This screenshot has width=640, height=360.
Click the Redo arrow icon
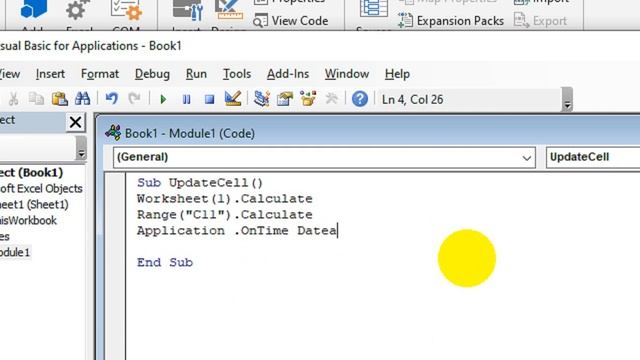[x=134, y=99]
